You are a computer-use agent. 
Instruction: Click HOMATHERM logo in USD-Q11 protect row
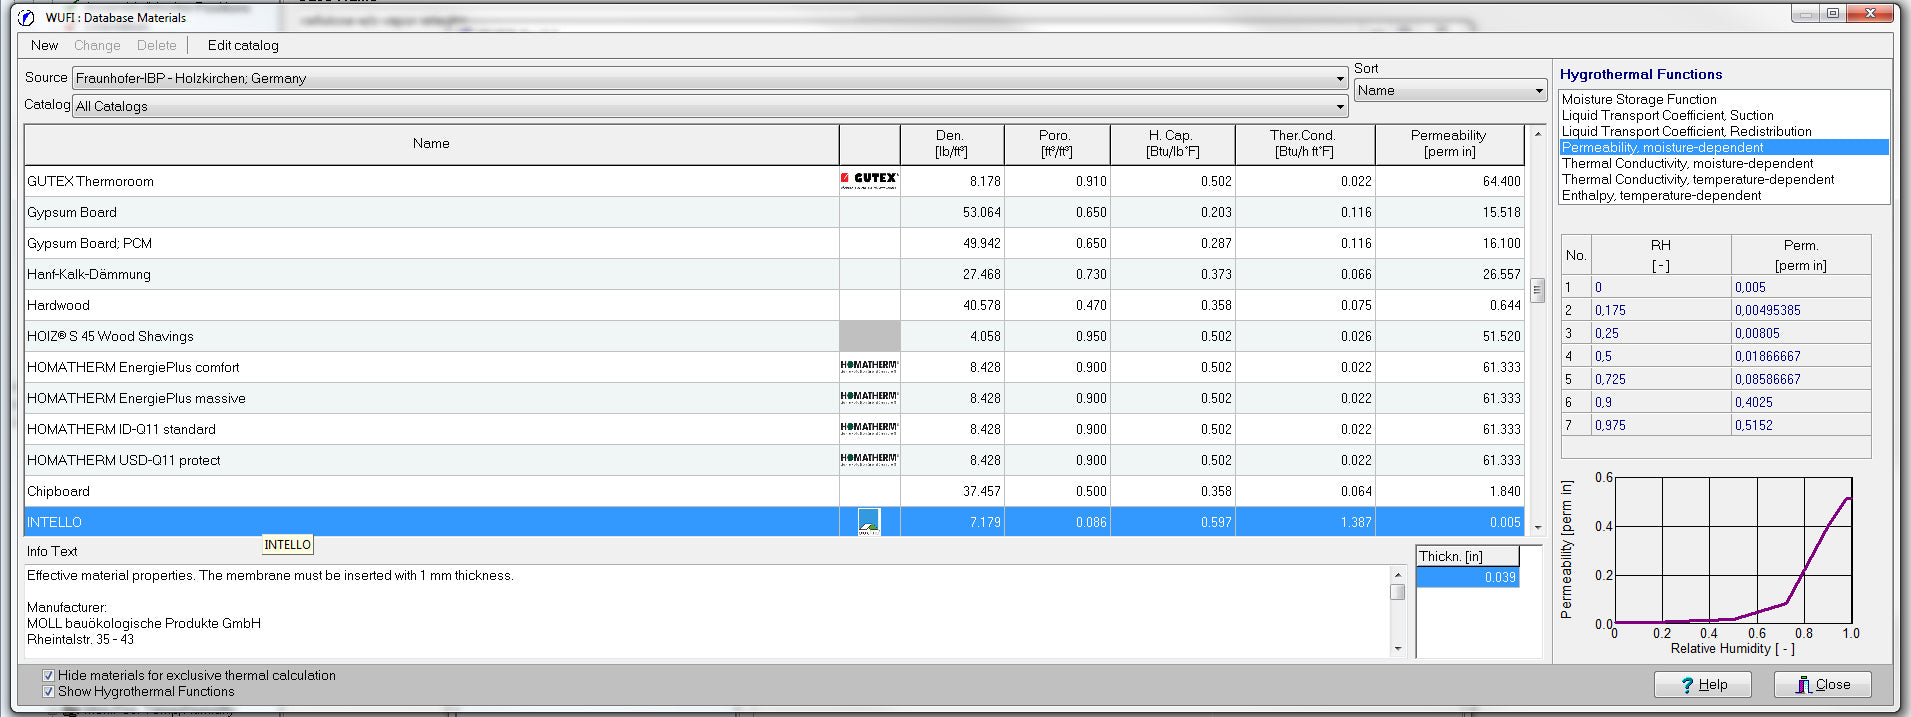coord(869,460)
